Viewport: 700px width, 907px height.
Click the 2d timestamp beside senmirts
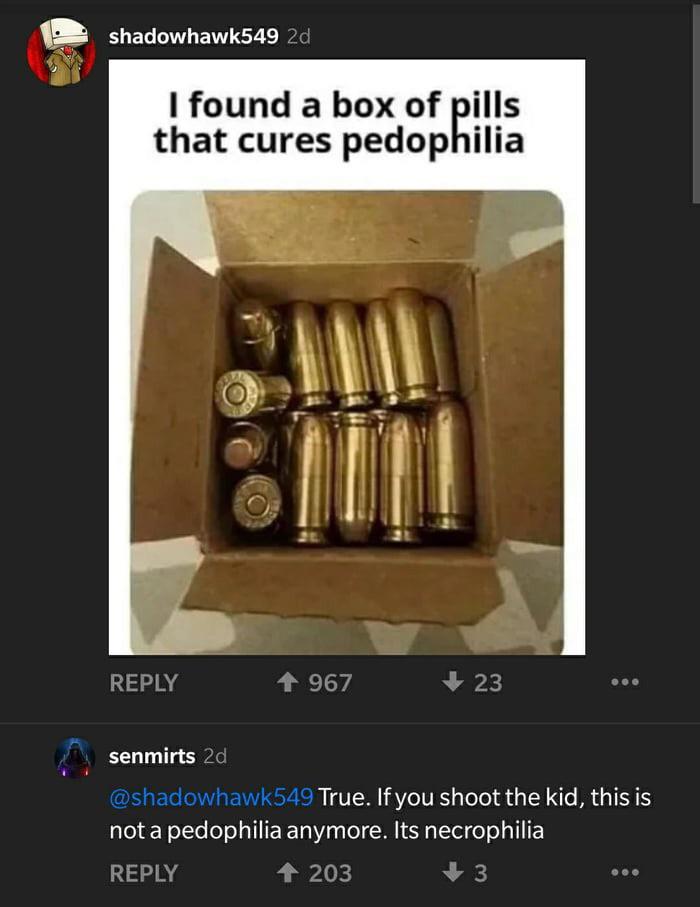coord(215,755)
